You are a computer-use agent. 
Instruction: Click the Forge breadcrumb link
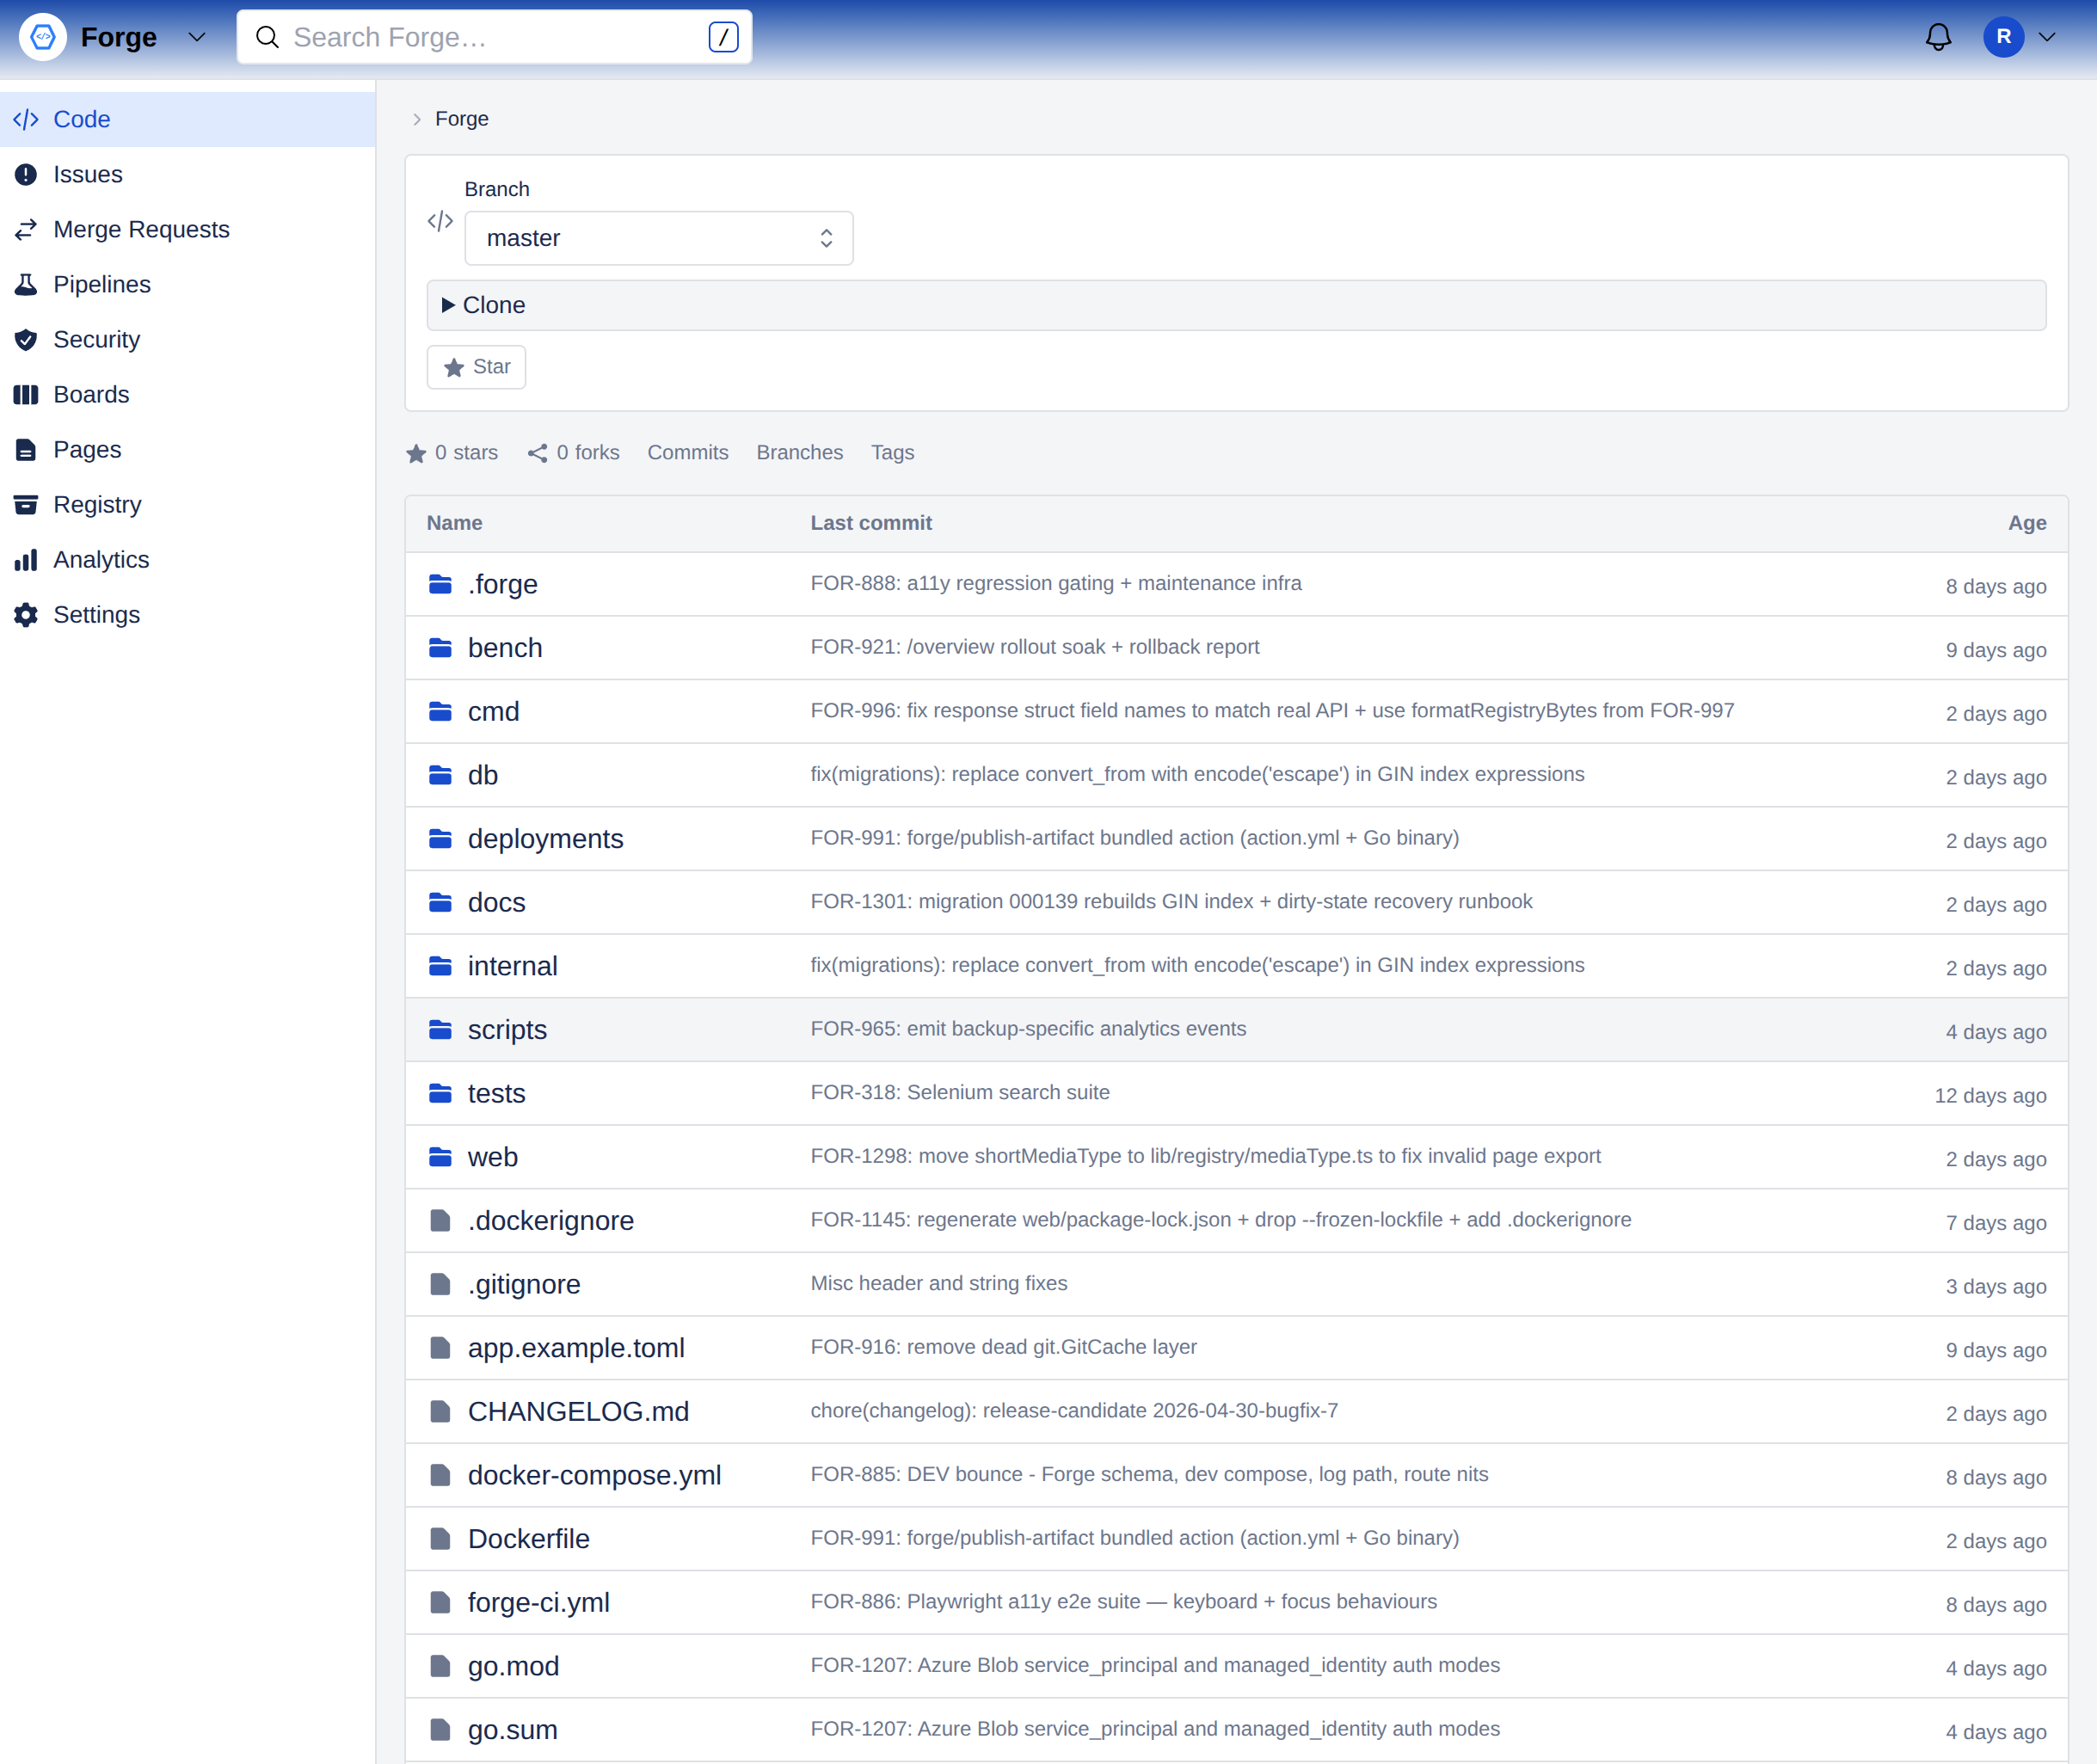tap(461, 119)
